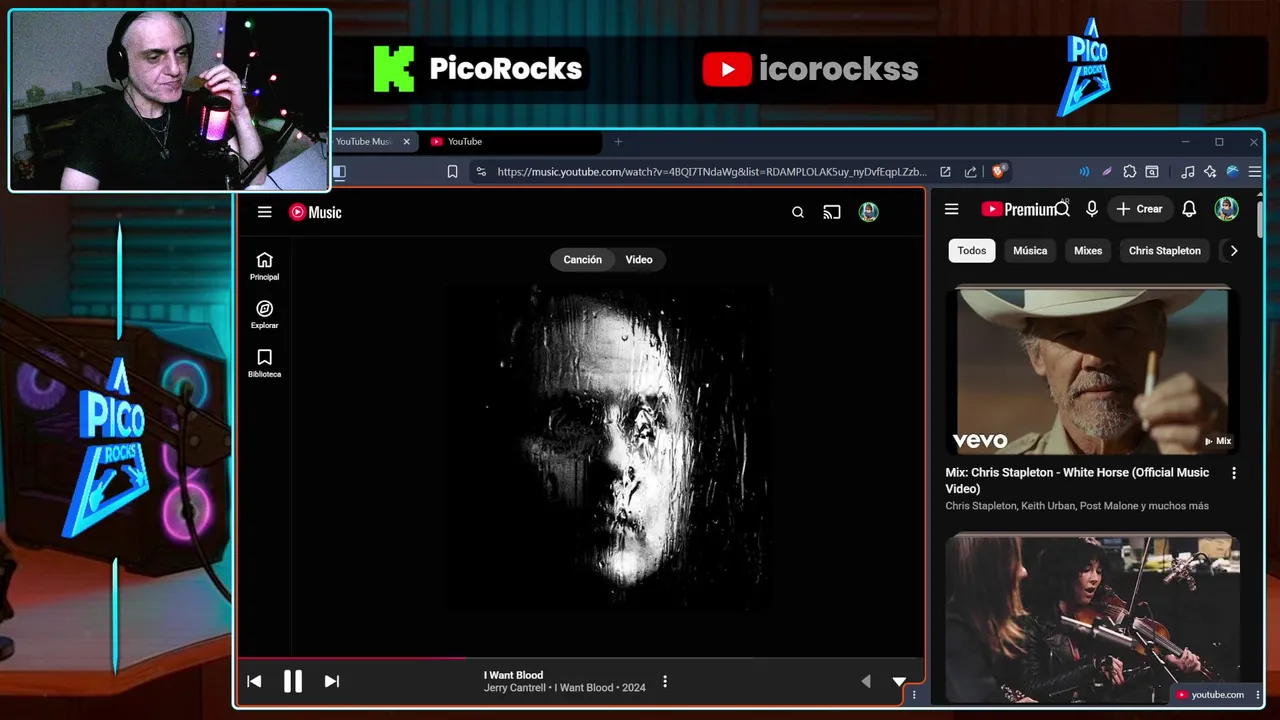Image resolution: width=1280 pixels, height=720 pixels.
Task: Open the Brave Shields lion icon
Action: click(998, 172)
